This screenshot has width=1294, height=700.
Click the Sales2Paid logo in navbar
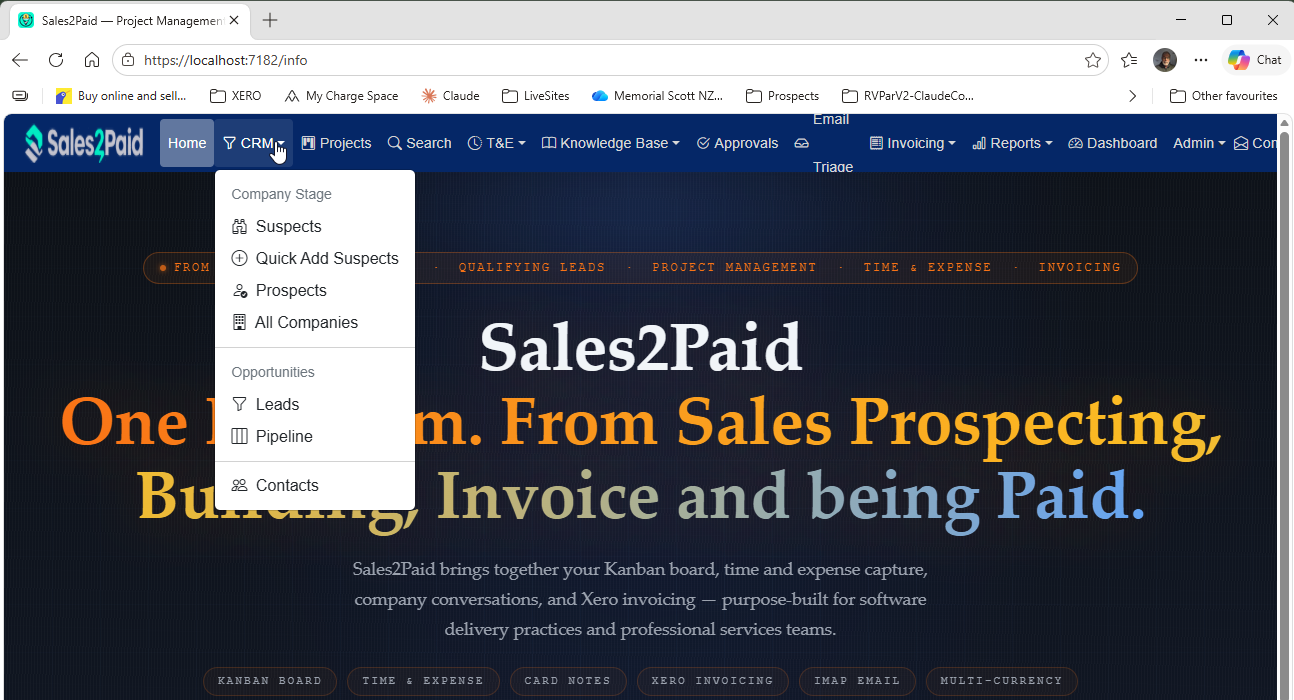pyautogui.click(x=84, y=143)
